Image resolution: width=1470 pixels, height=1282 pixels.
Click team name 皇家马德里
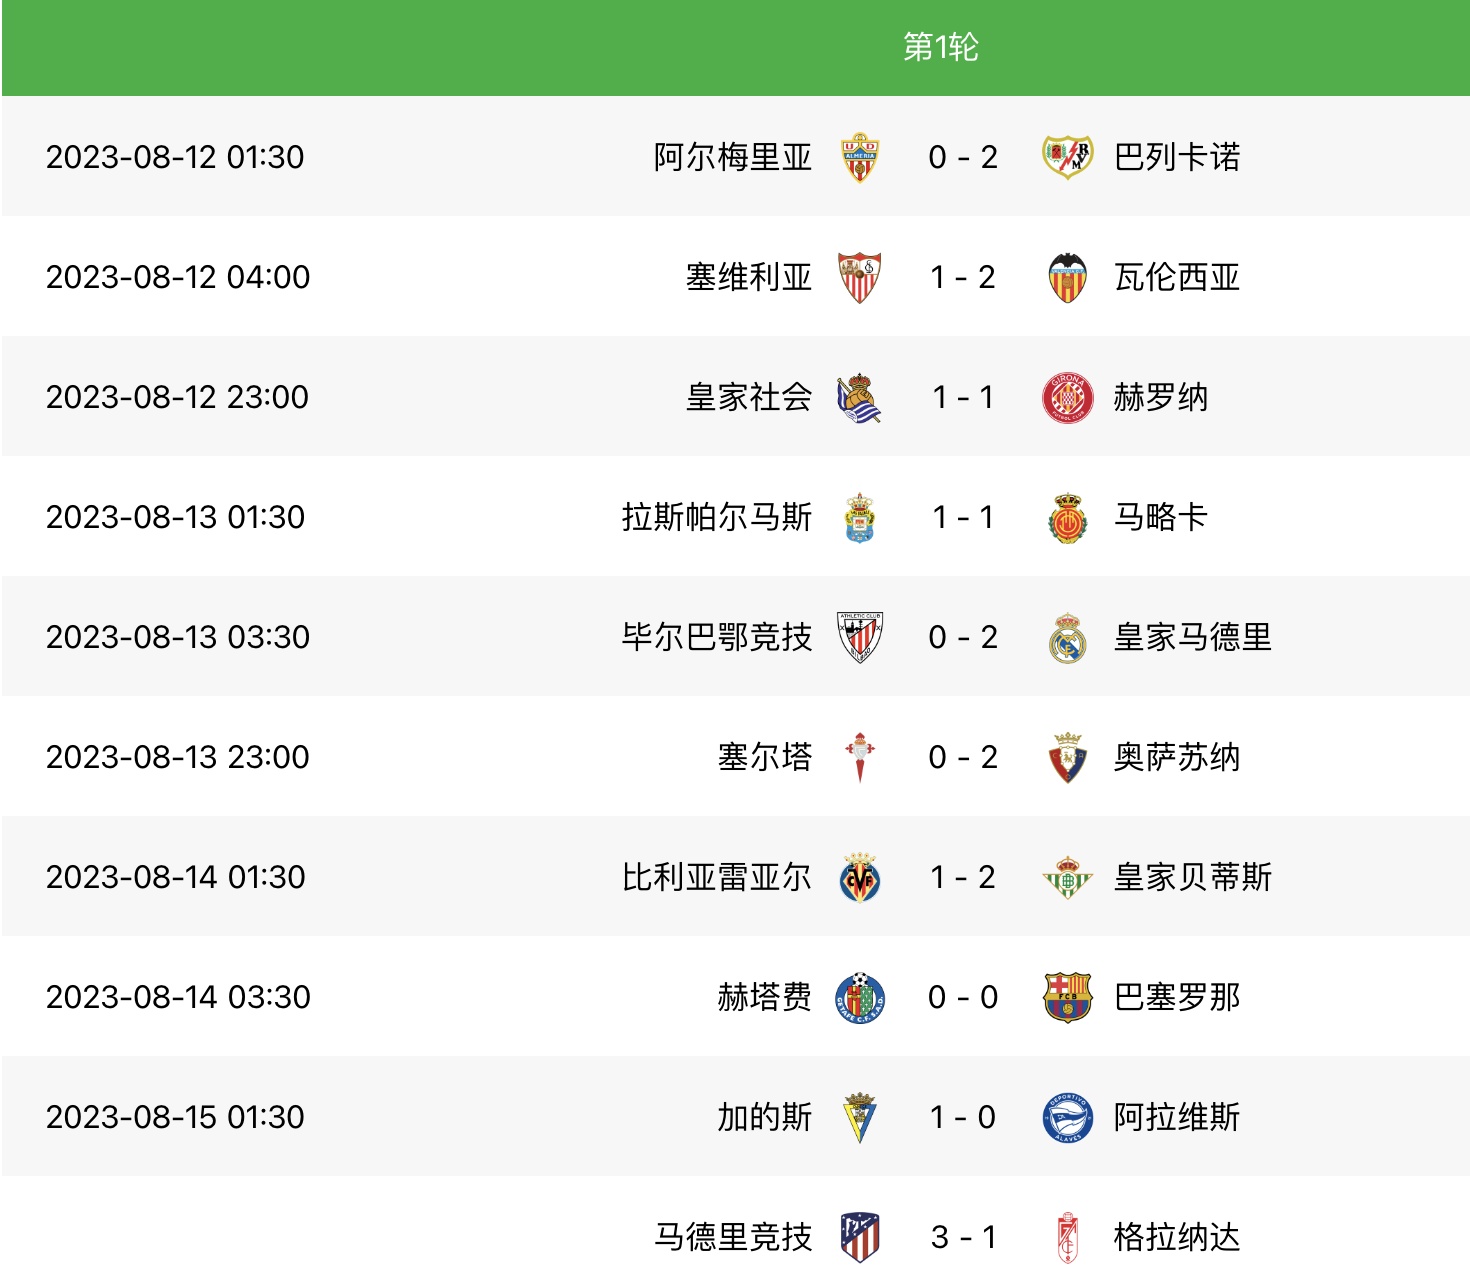coord(1192,637)
